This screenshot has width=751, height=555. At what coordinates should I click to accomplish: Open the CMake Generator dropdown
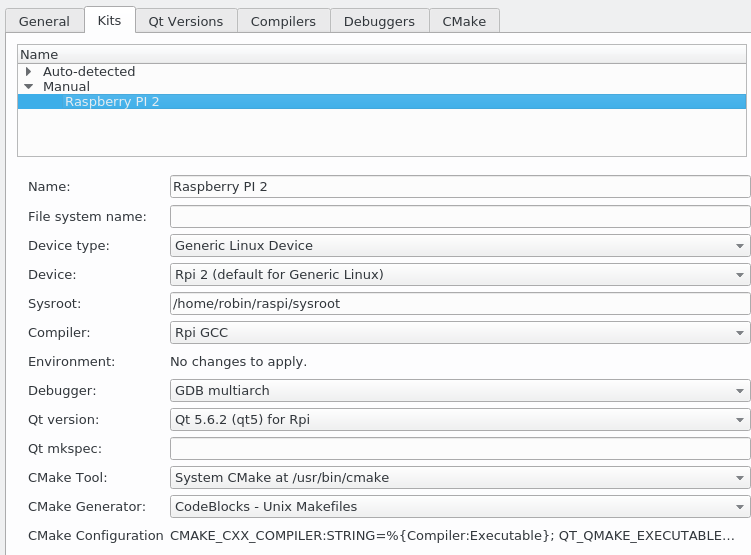460,506
